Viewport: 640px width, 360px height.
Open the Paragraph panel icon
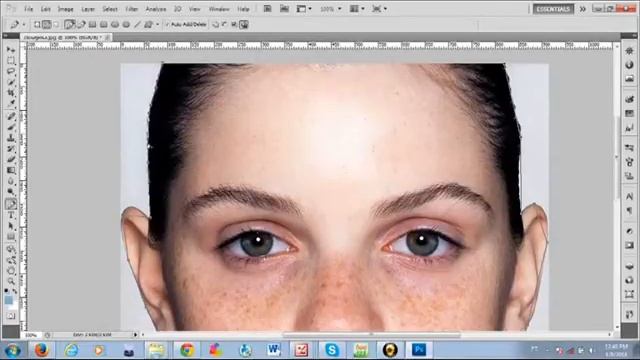[x=629, y=211]
